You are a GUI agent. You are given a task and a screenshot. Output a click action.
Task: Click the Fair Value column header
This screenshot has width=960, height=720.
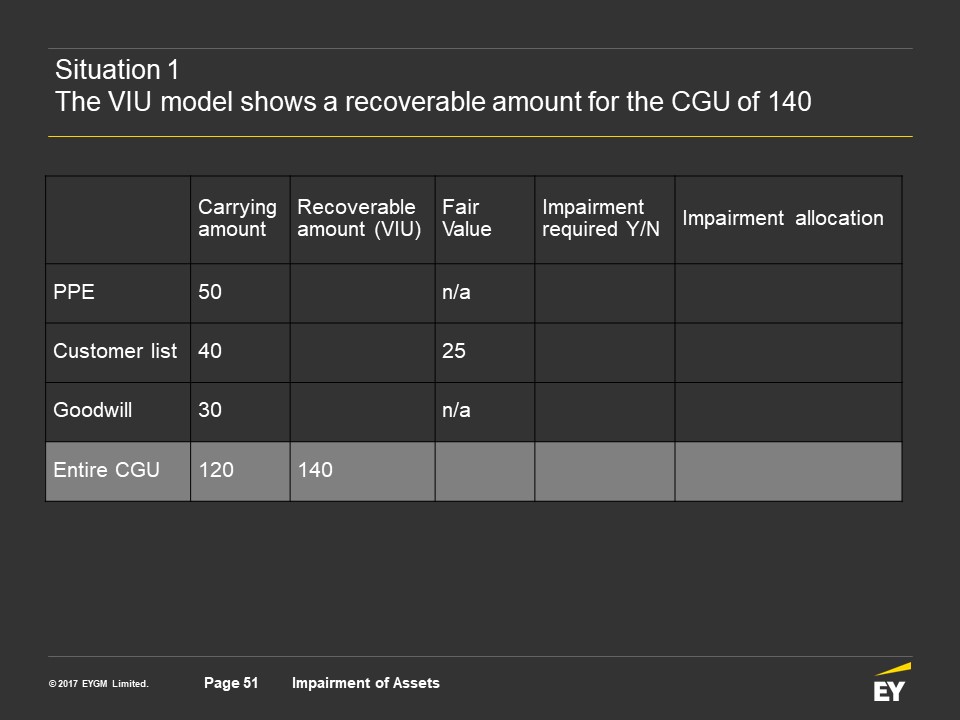467,218
